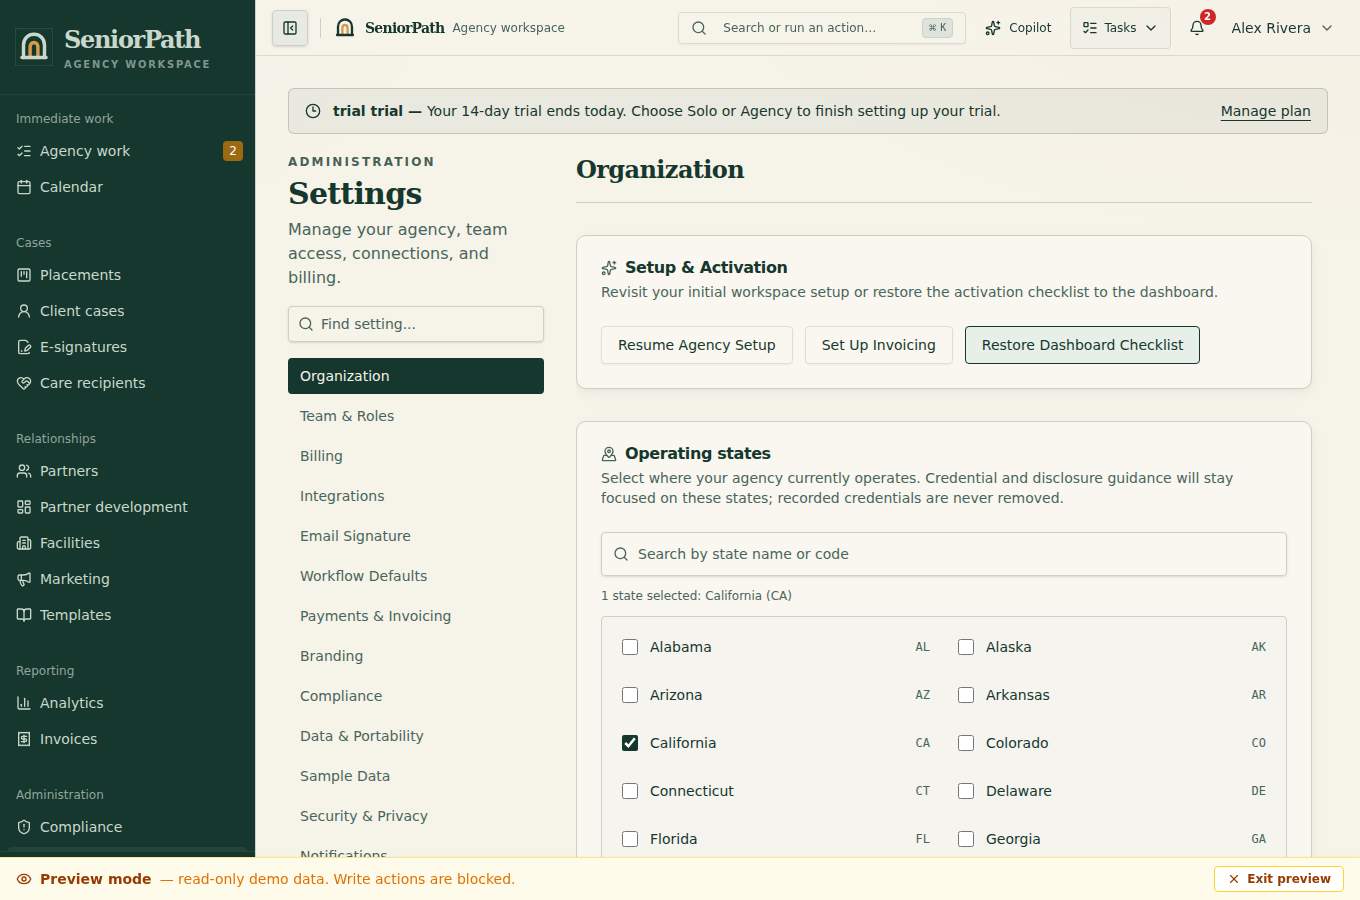
Task: Switch to Team & Roles settings
Action: [x=416, y=416]
